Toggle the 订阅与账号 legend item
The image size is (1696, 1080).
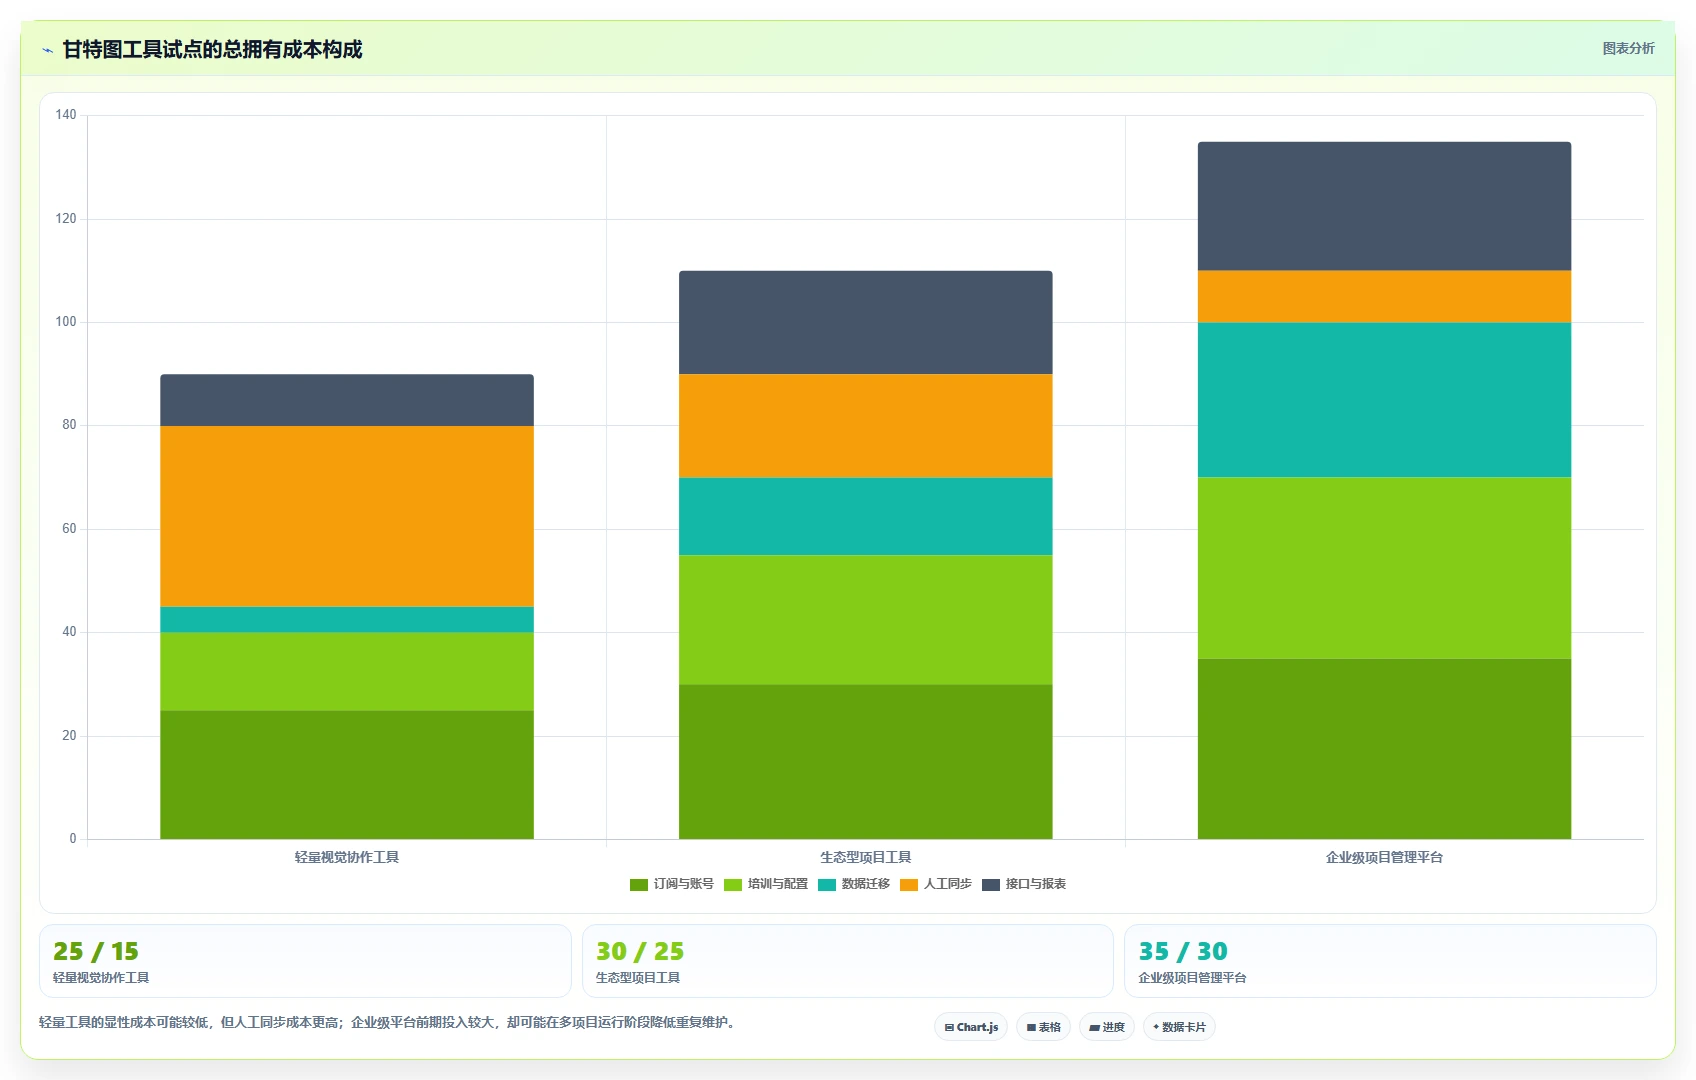click(672, 884)
